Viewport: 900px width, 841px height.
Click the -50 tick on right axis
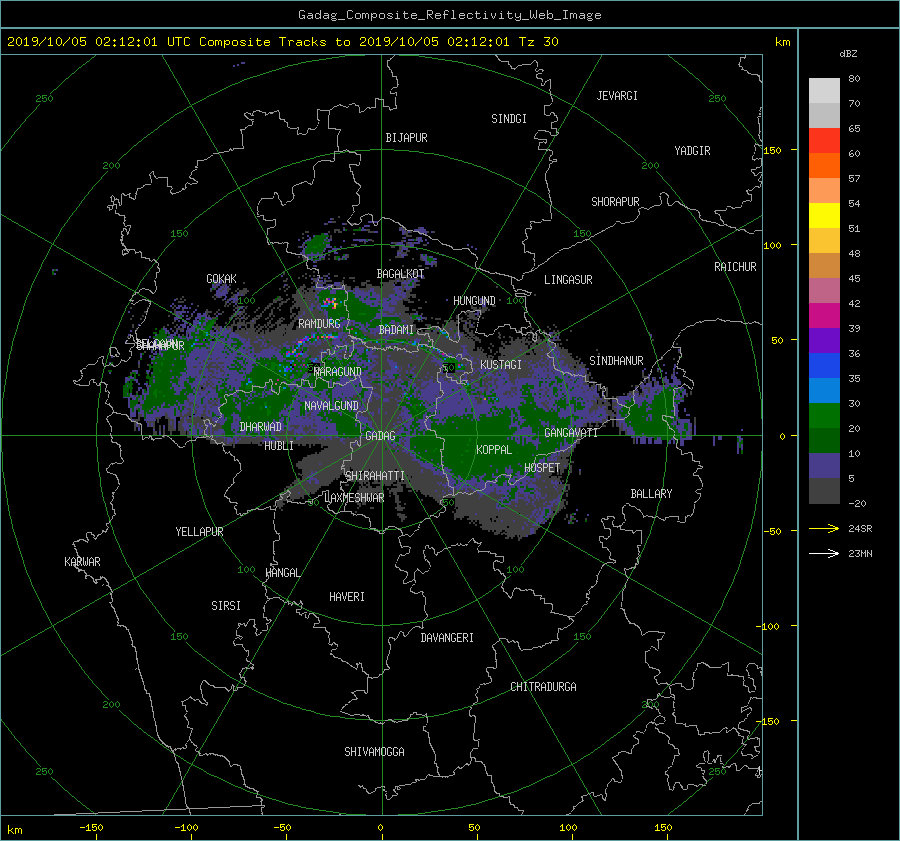(x=775, y=531)
